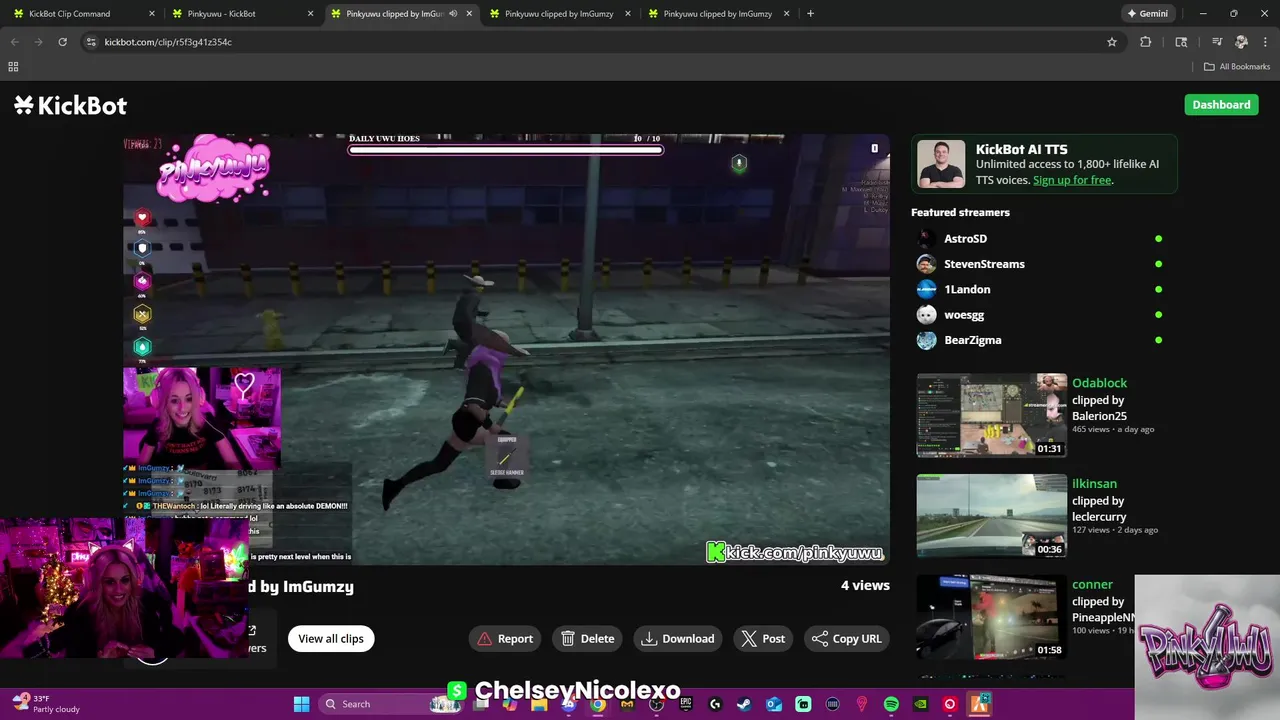Follow the Sign up for free link
The height and width of the screenshot is (720, 1280).
coord(1072,180)
